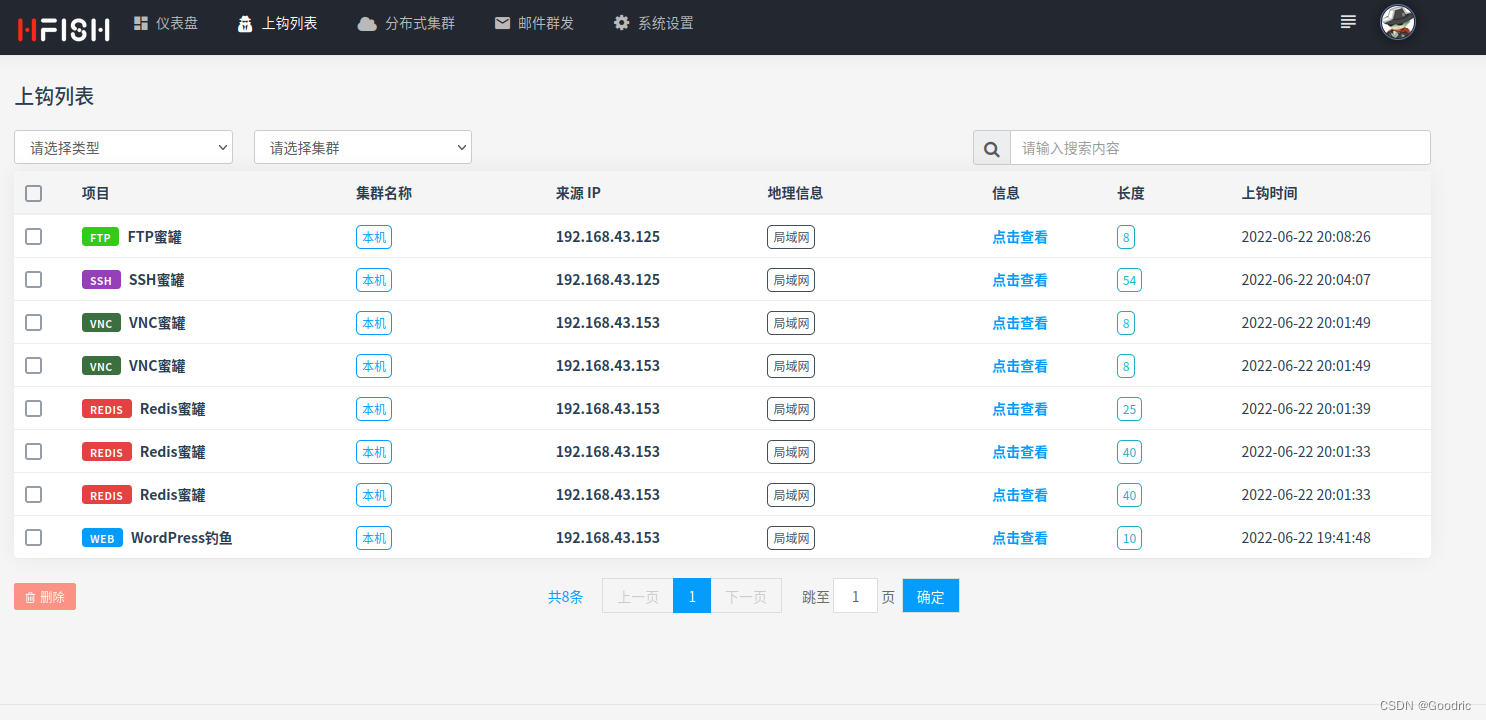Viewport: 1486px width, 720px height.
Task: Click 点击查看 link in SSH蜜罐 row
Action: point(1020,280)
